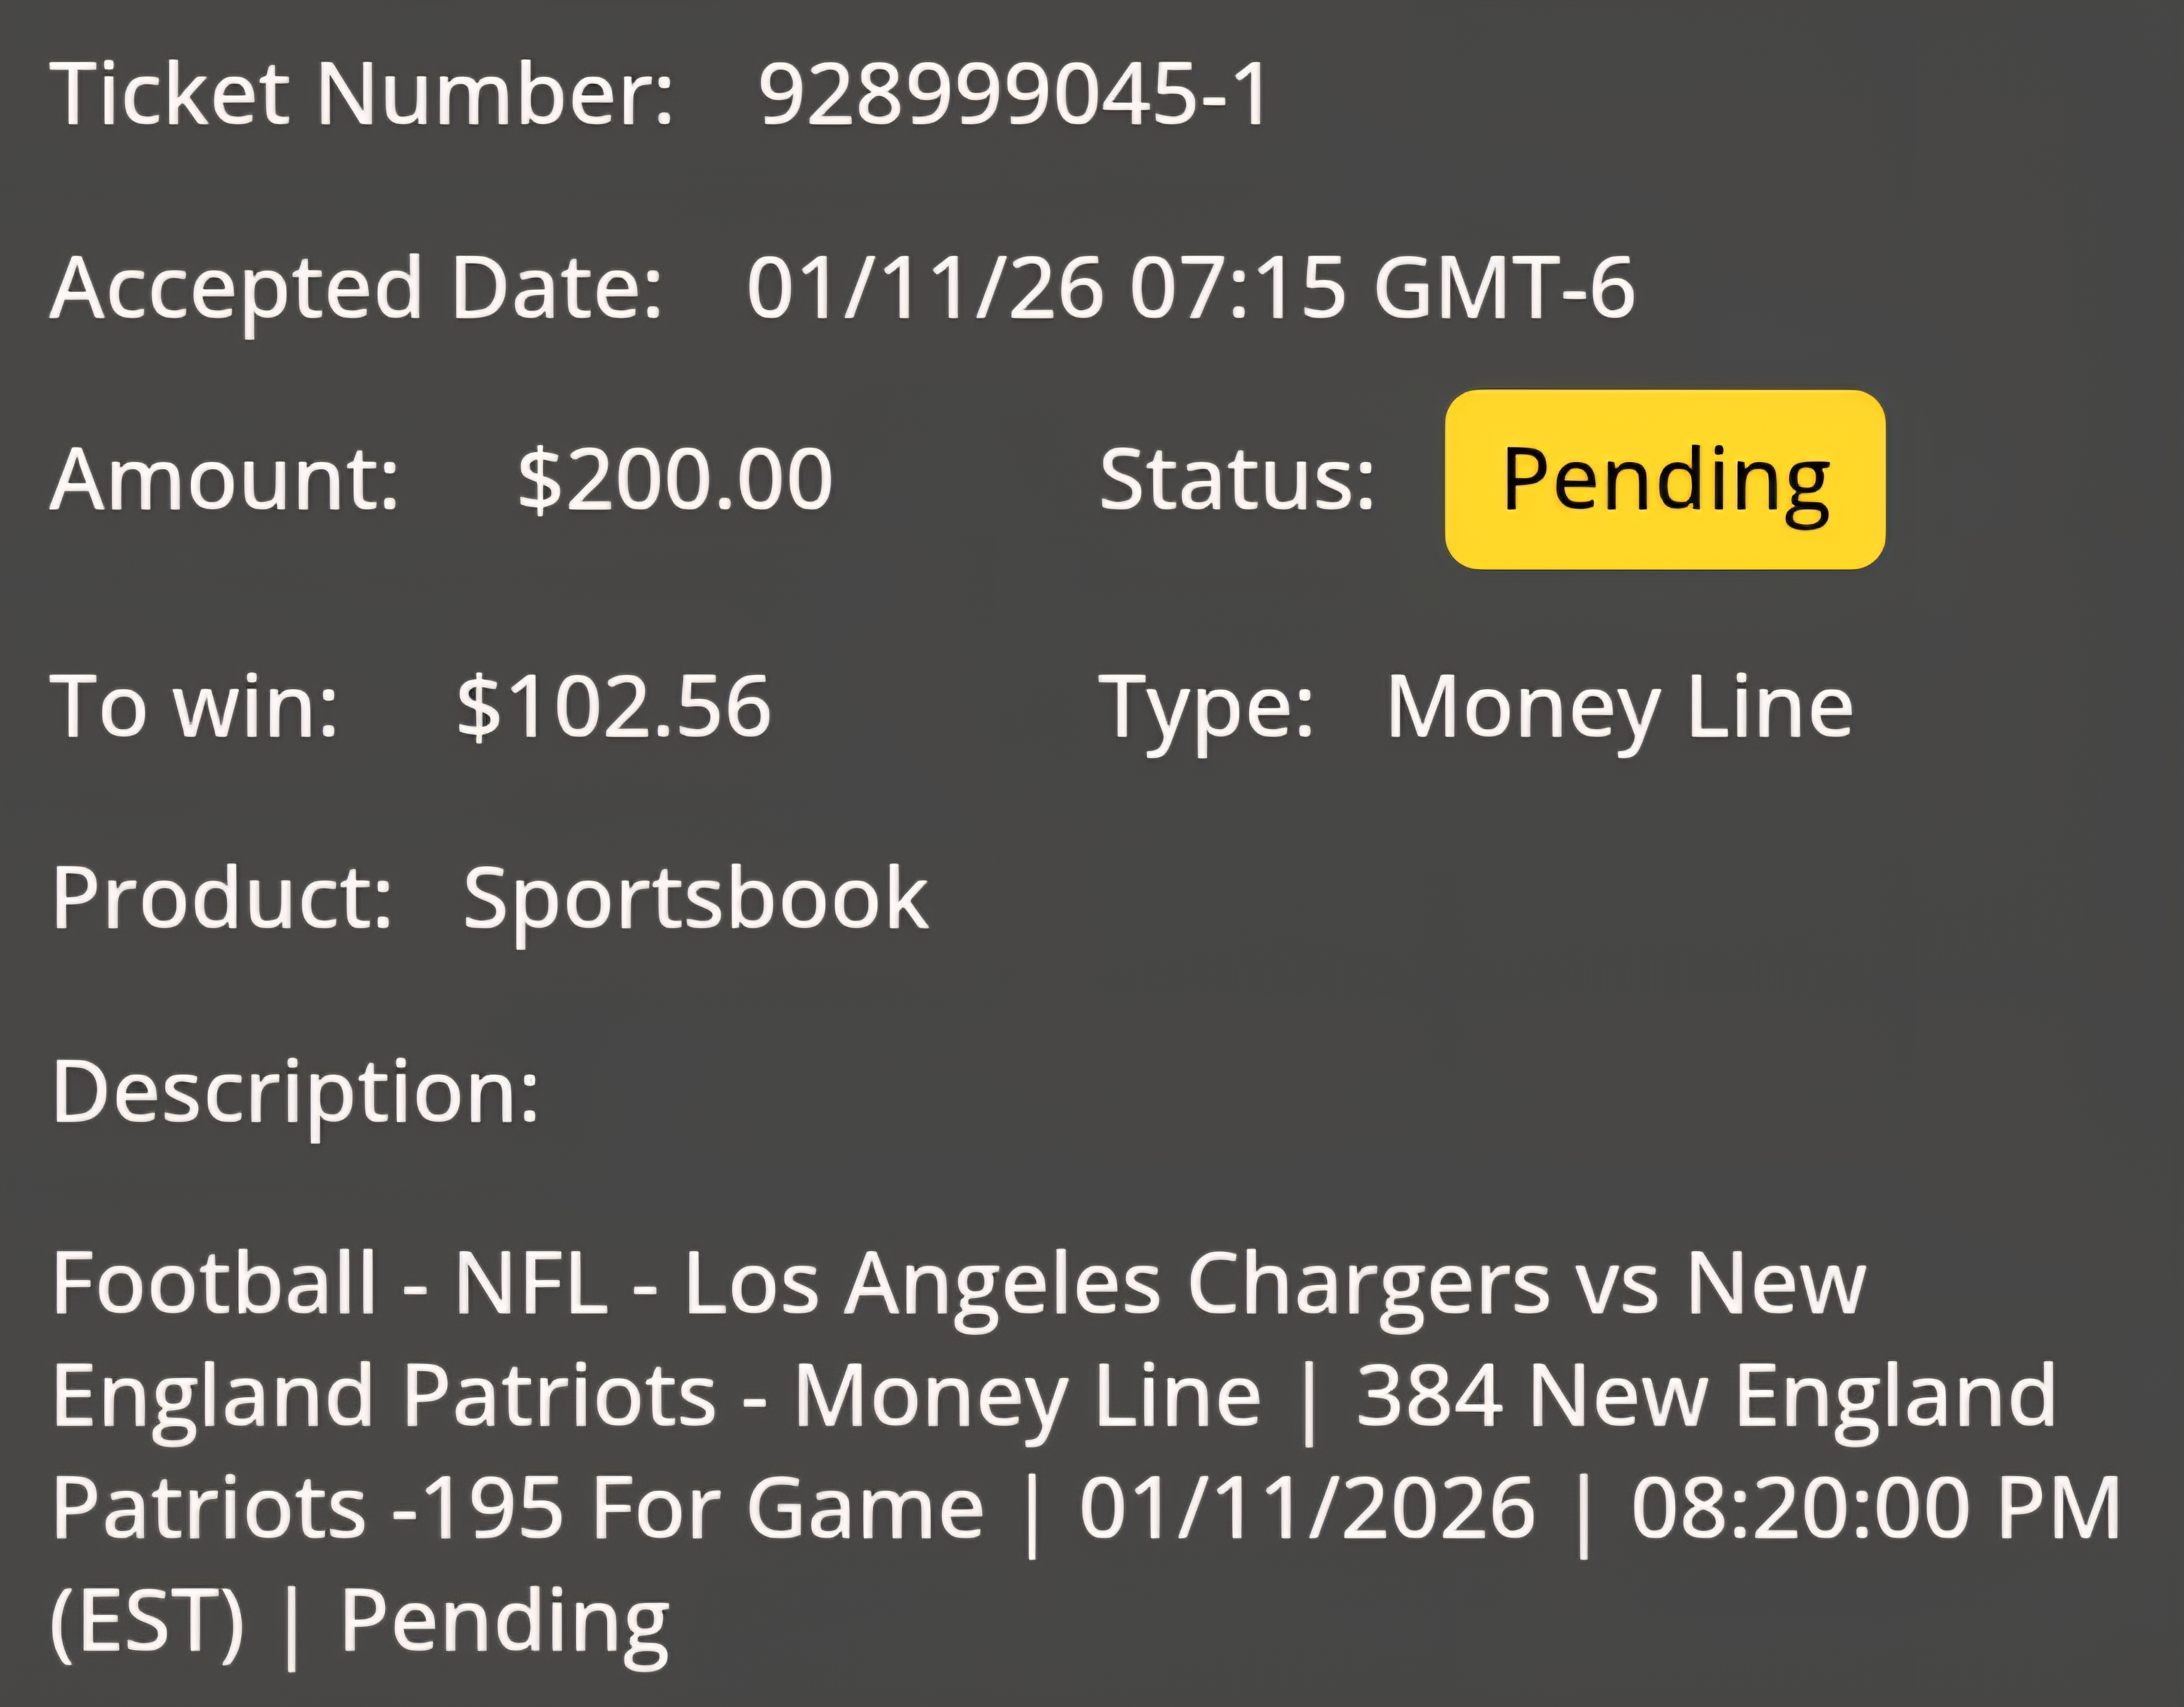
Task: Select the $200.00 amount value
Action: (675, 481)
